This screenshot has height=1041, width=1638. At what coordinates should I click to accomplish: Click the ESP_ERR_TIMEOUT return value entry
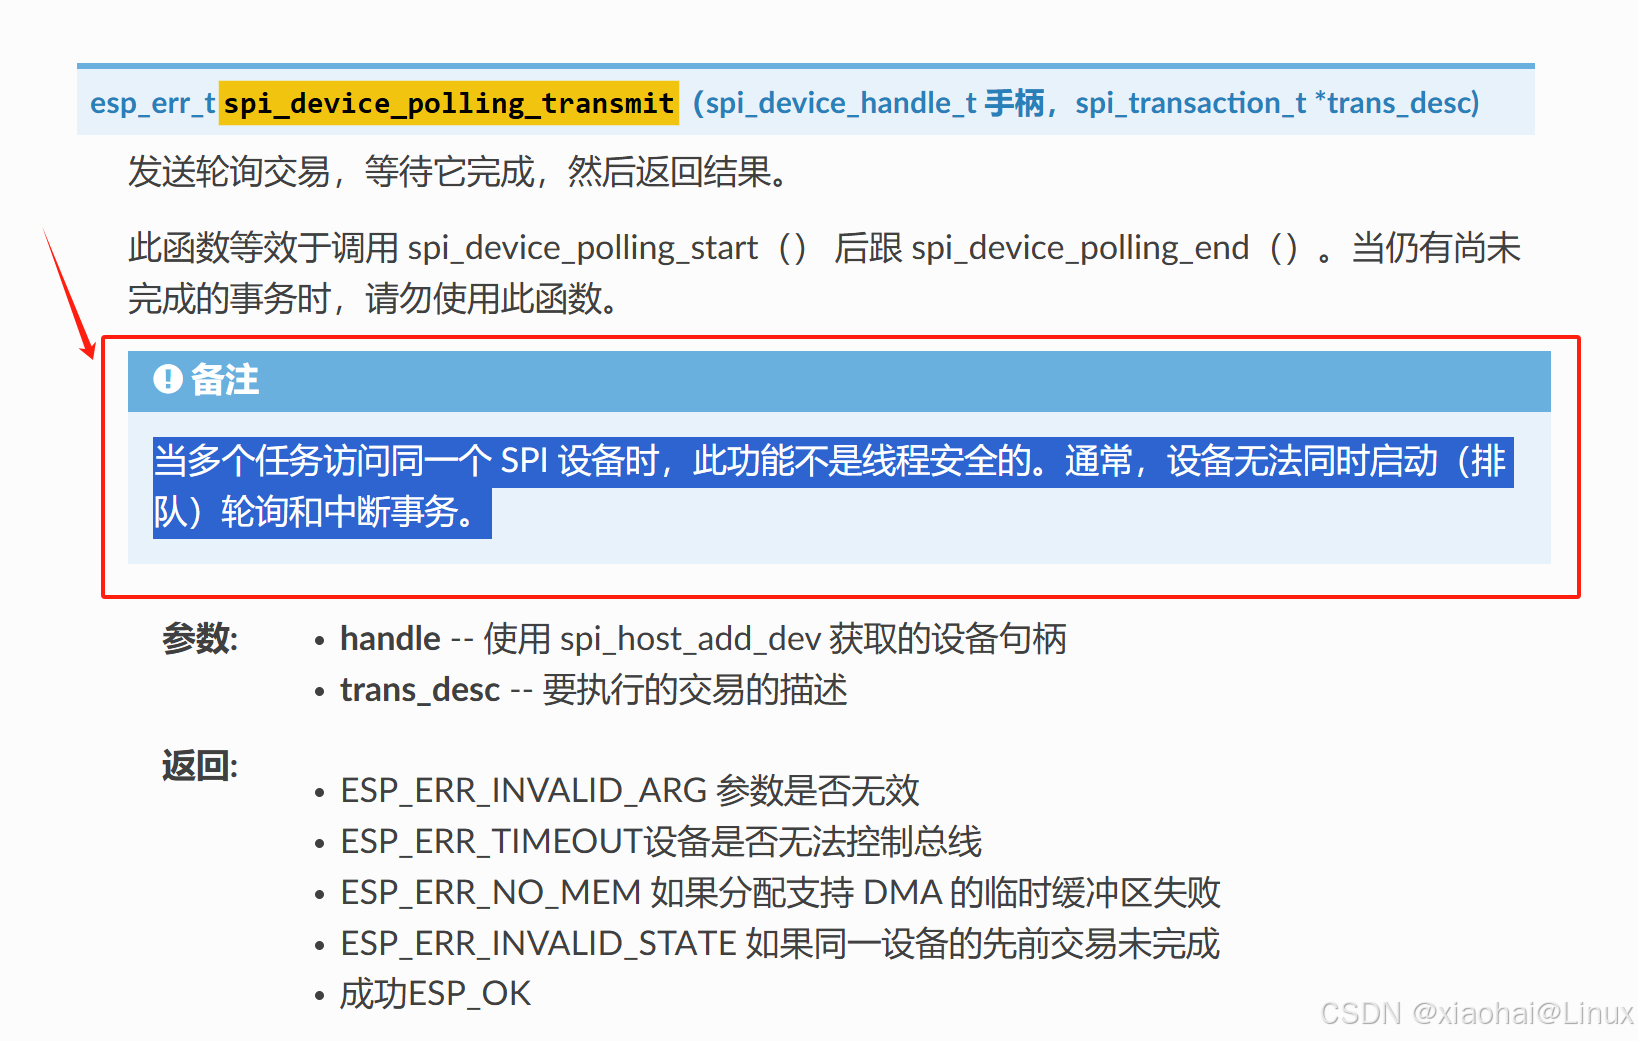pyautogui.click(x=660, y=841)
